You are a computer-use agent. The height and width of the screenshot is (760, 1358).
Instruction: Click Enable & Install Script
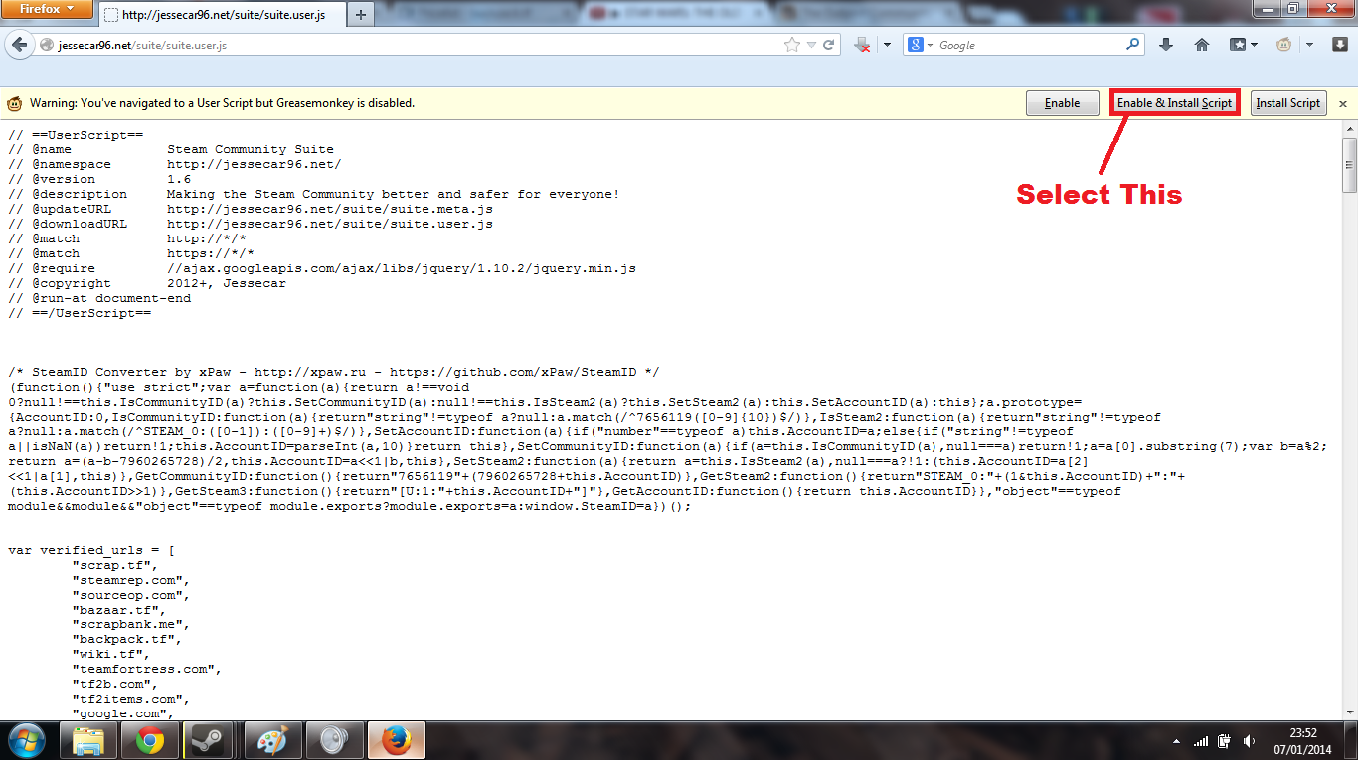tap(1174, 103)
